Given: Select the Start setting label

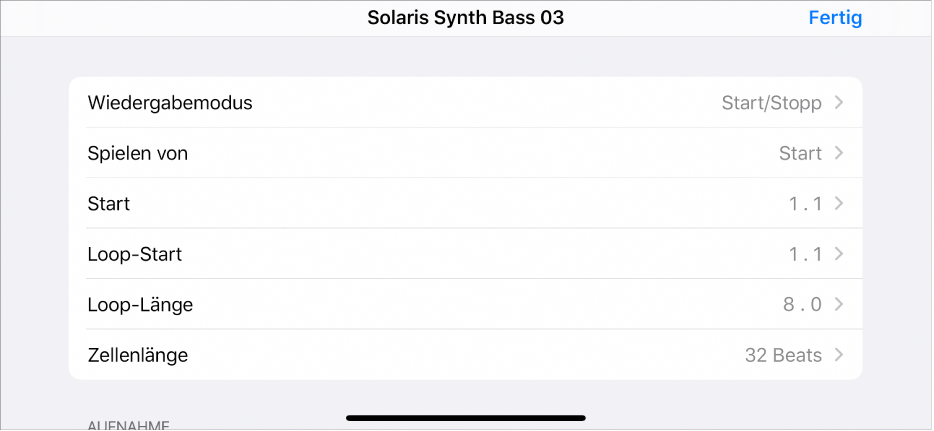Looking at the screenshot, I should [109, 204].
